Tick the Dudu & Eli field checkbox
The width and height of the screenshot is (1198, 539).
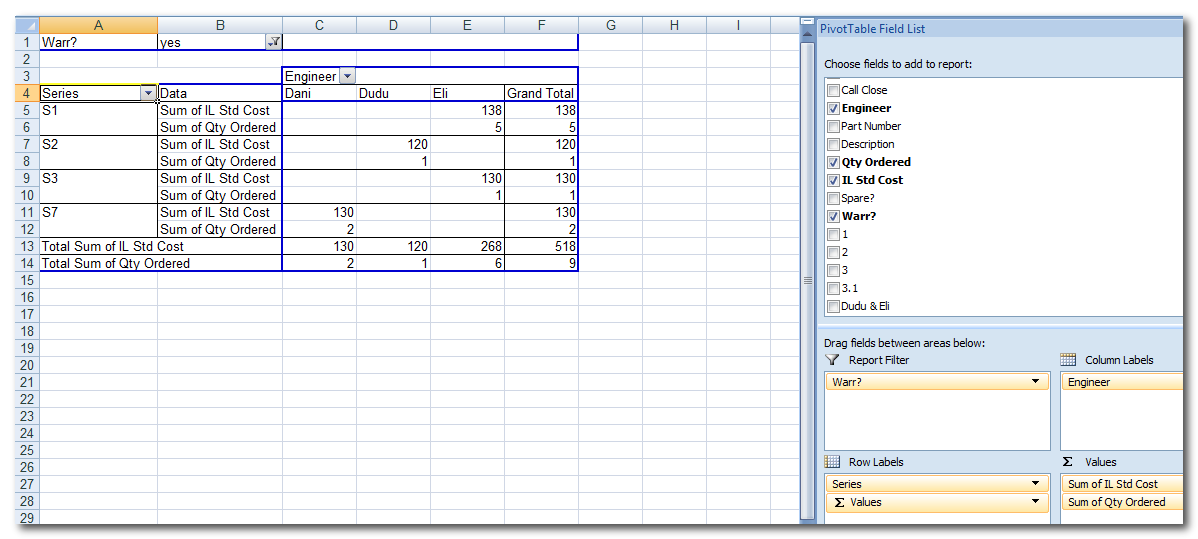[833, 306]
